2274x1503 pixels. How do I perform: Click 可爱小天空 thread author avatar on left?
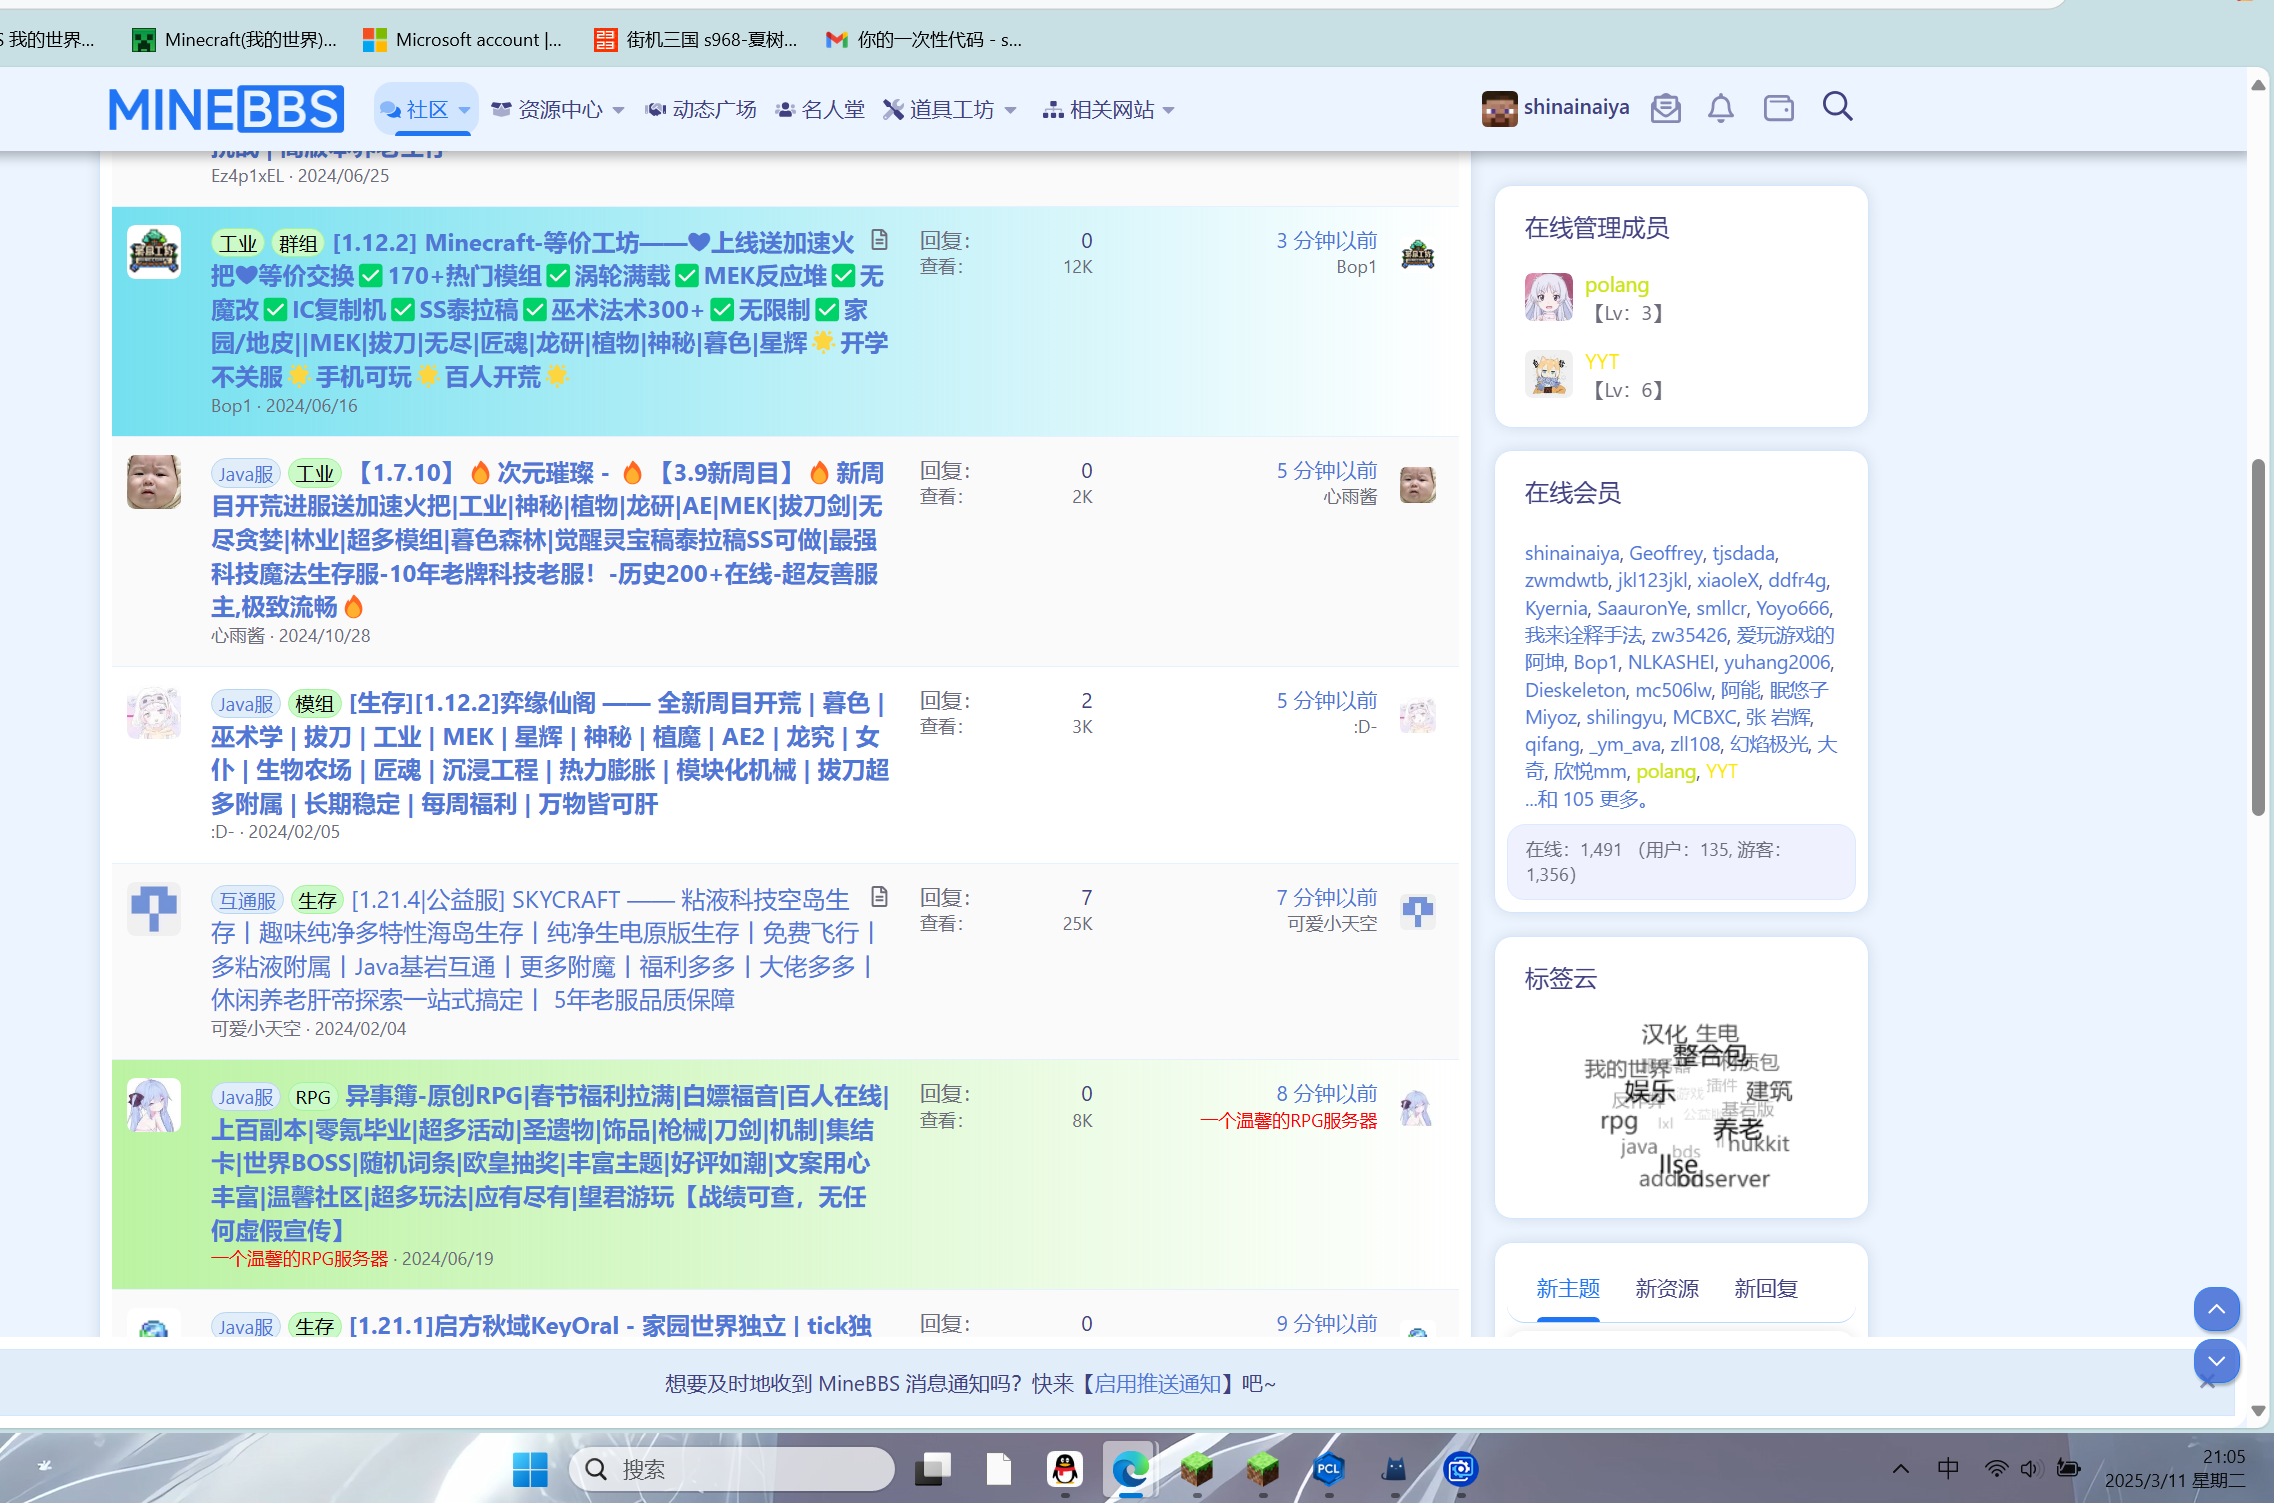pyautogui.click(x=154, y=909)
